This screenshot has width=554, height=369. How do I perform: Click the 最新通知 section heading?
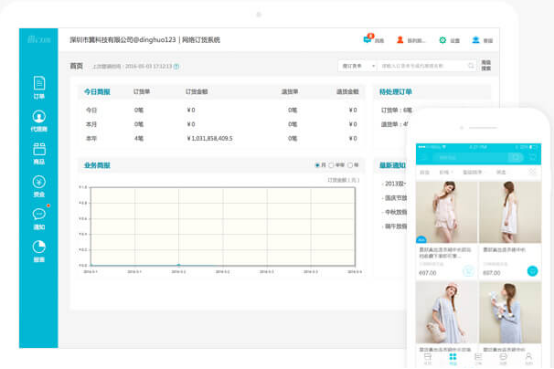393,165
